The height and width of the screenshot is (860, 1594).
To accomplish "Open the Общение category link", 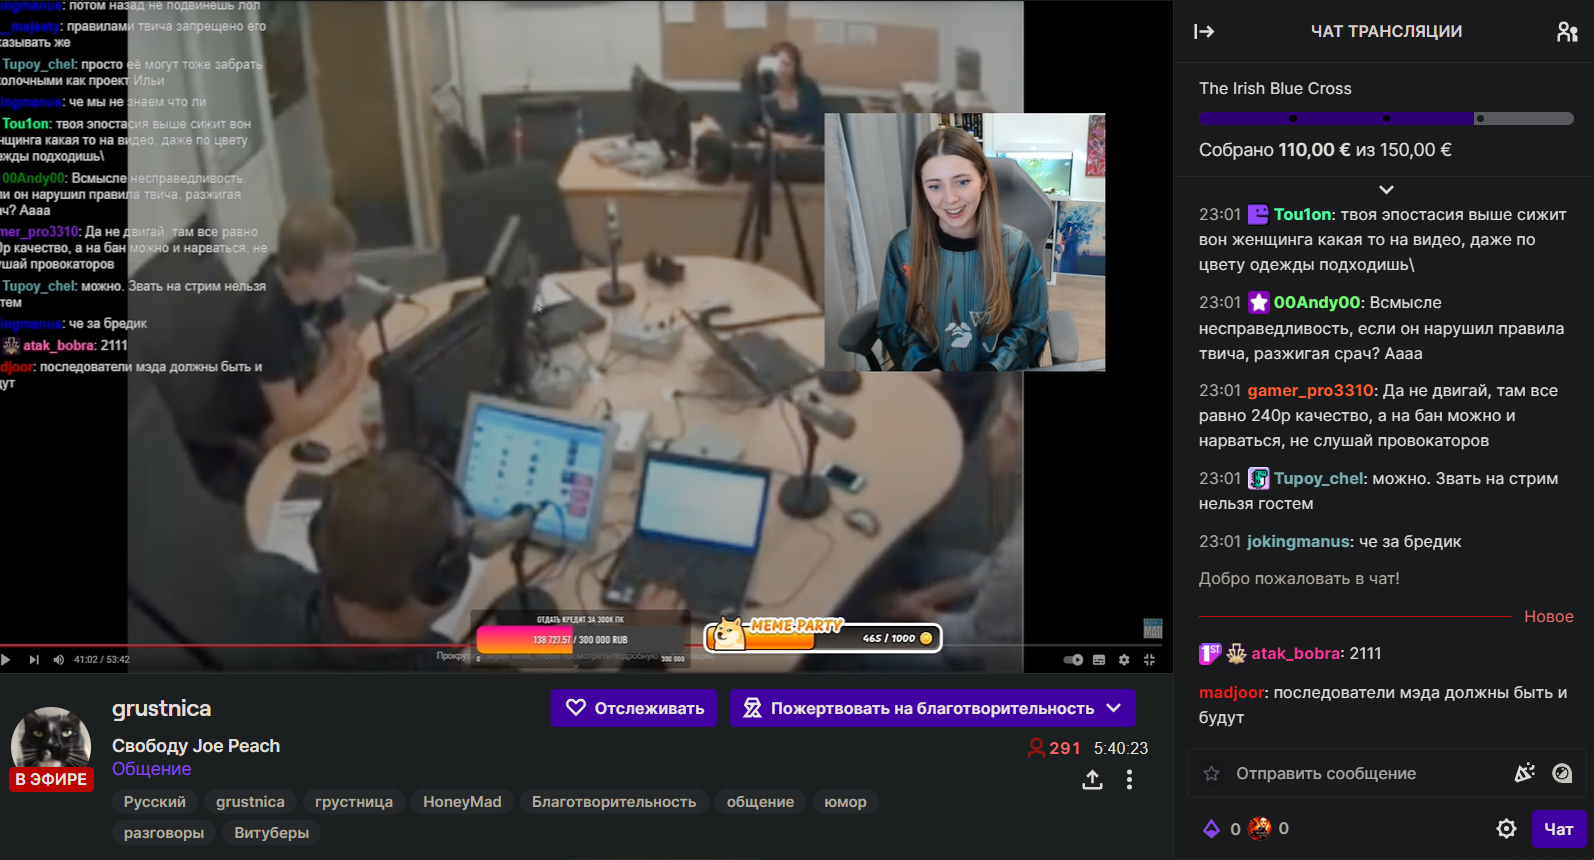I will point(151,769).
